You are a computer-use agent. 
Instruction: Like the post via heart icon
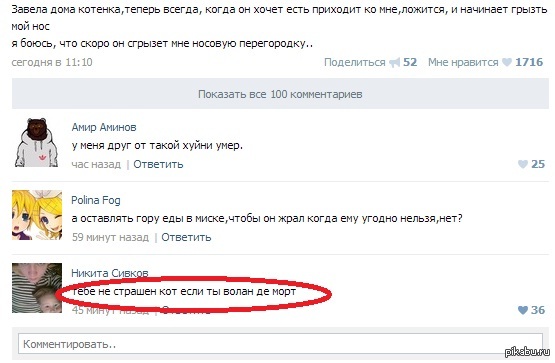pyautogui.click(x=507, y=62)
